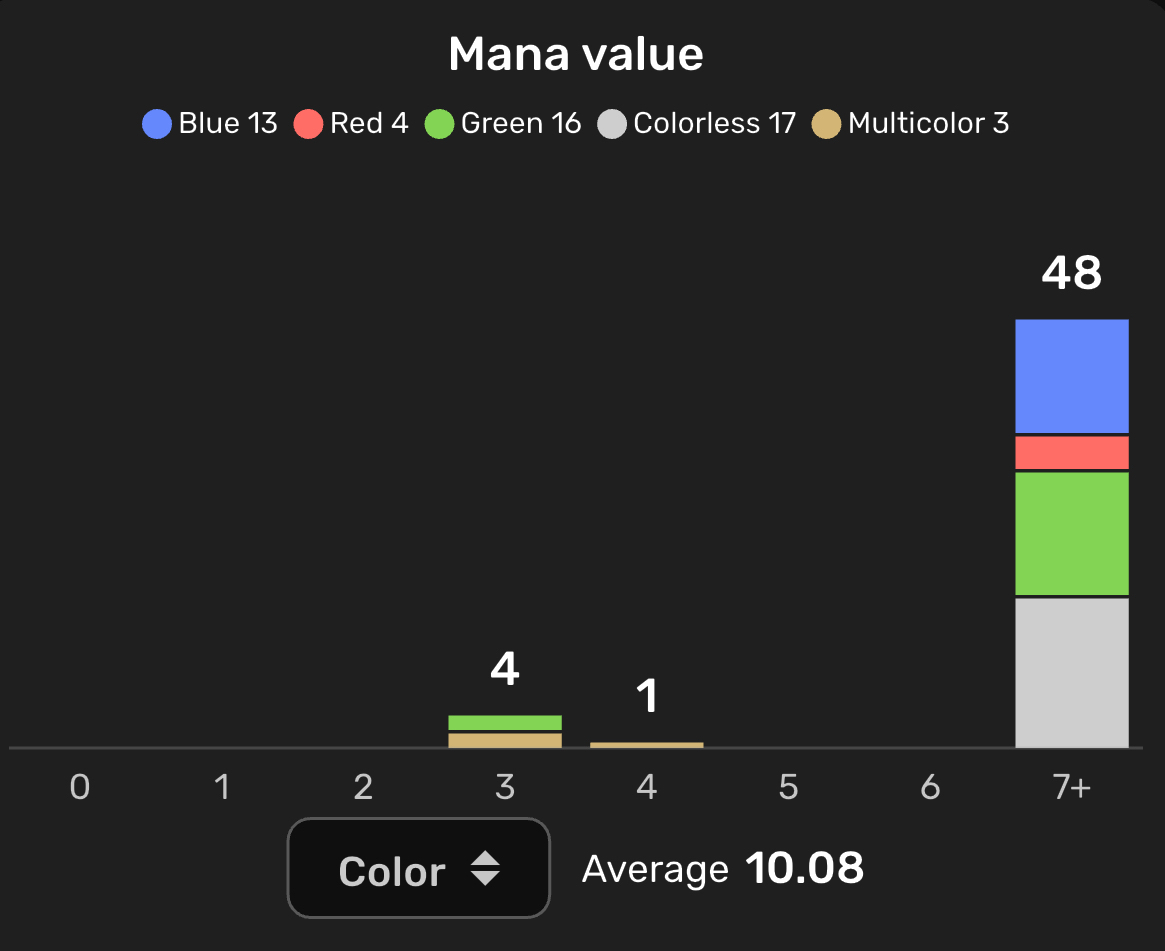The height and width of the screenshot is (951, 1165).
Task: Click the red legend color dot
Action: tap(308, 124)
